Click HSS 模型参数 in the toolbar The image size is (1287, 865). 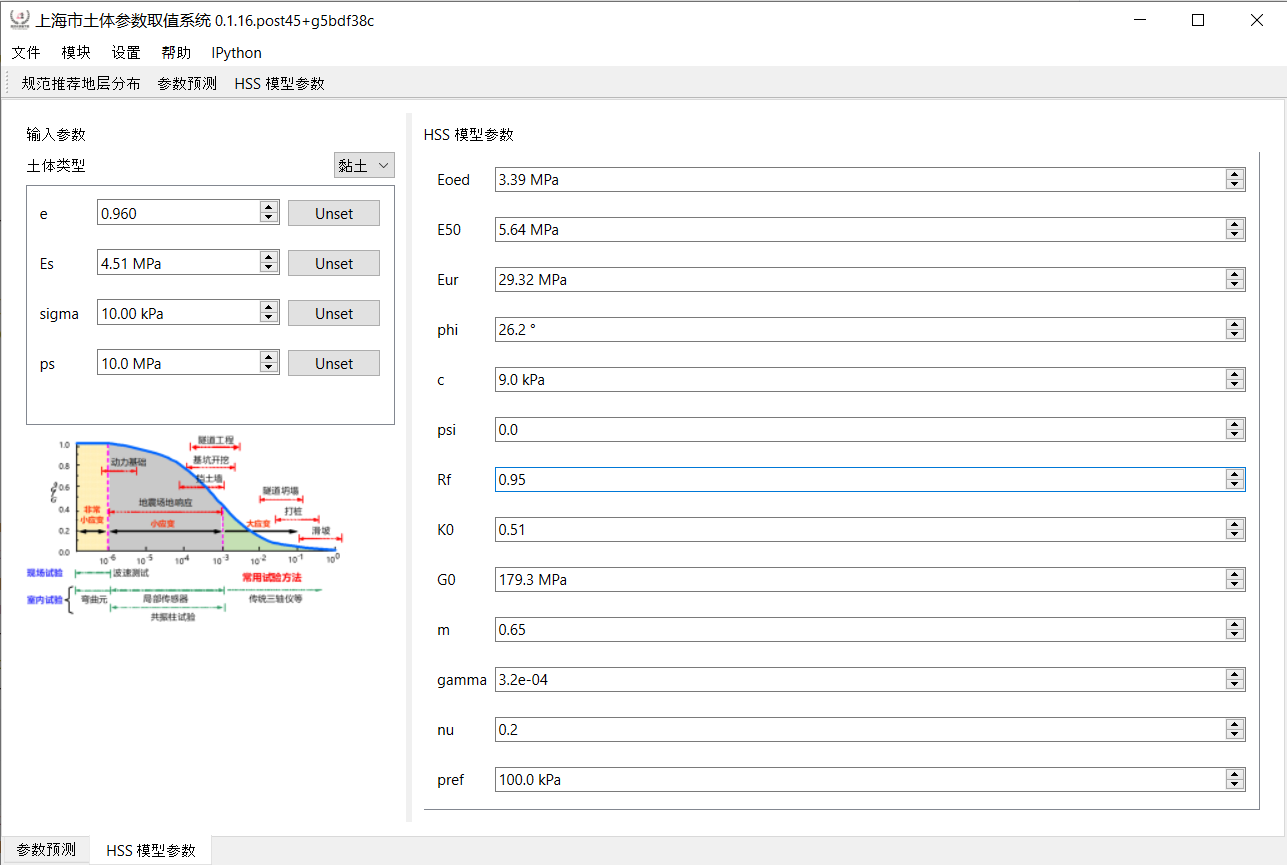(x=279, y=84)
